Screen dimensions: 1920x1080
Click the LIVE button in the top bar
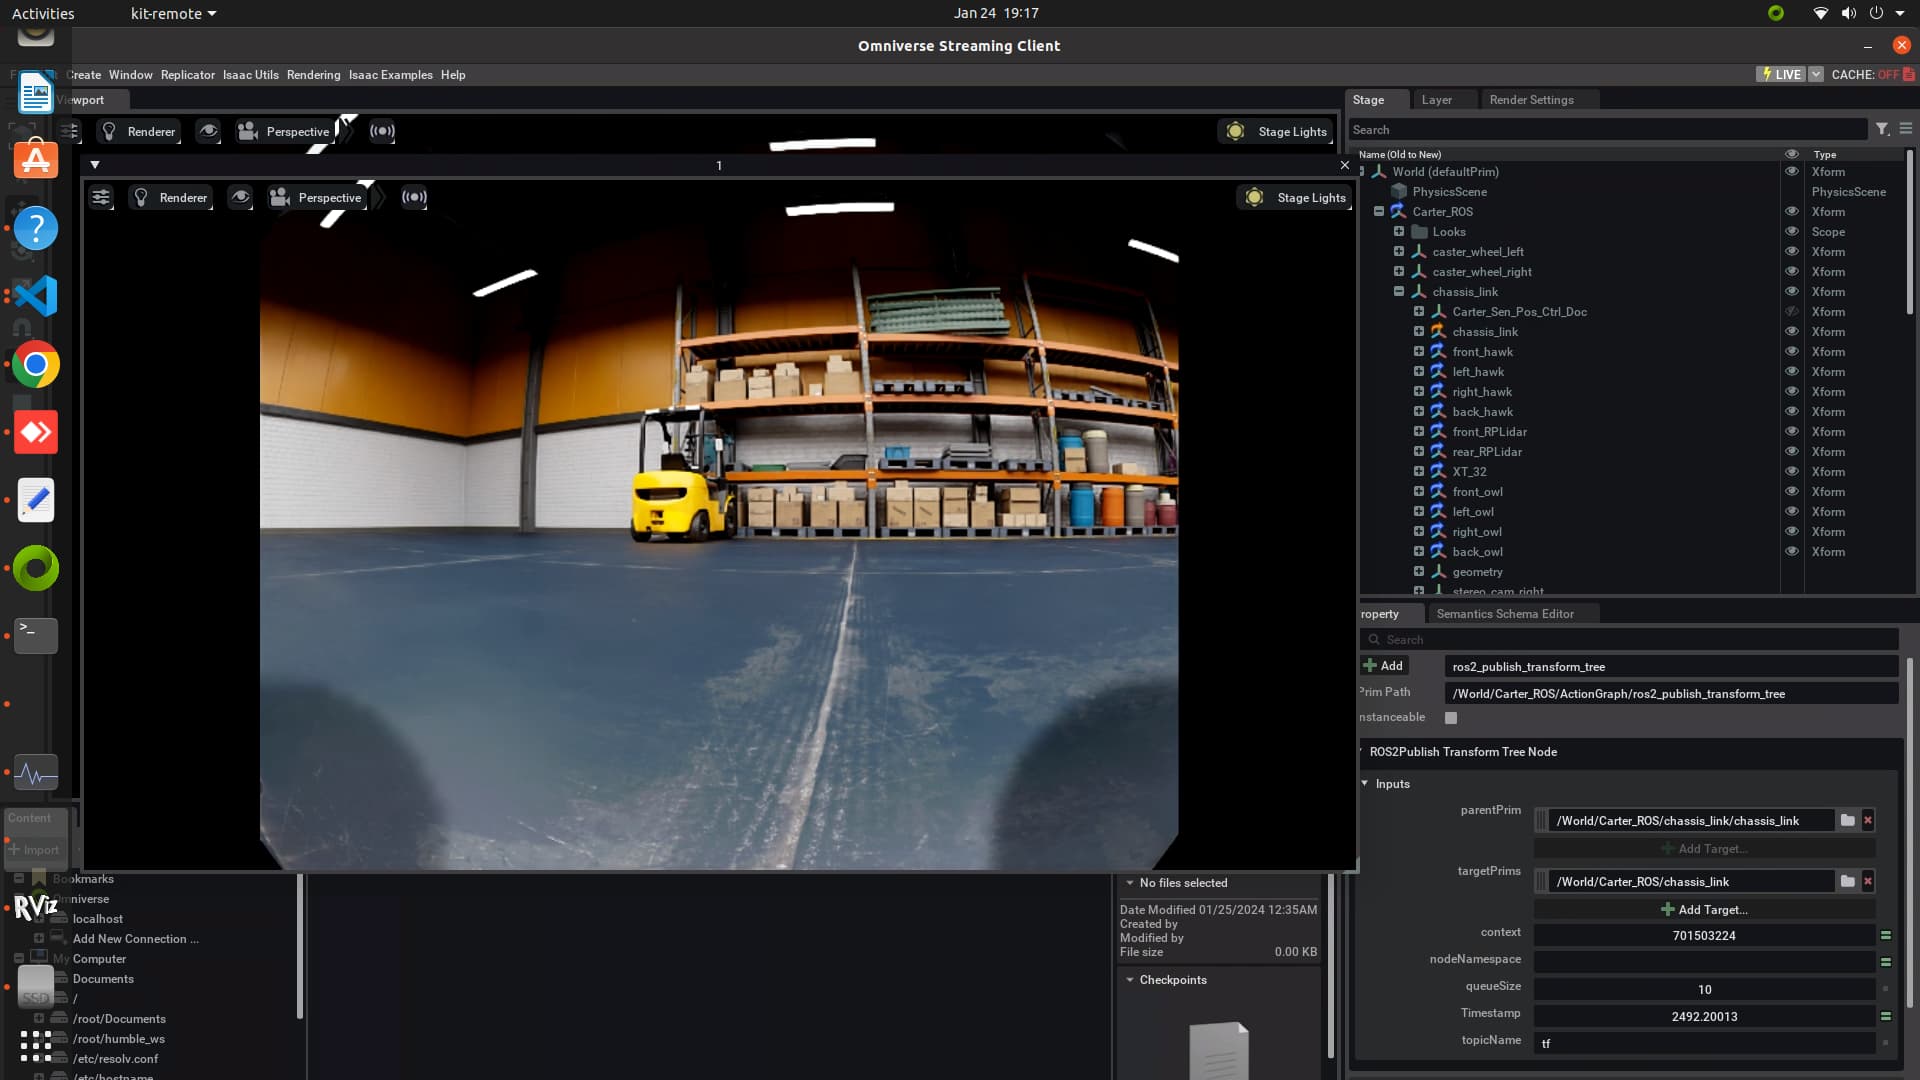1782,74
